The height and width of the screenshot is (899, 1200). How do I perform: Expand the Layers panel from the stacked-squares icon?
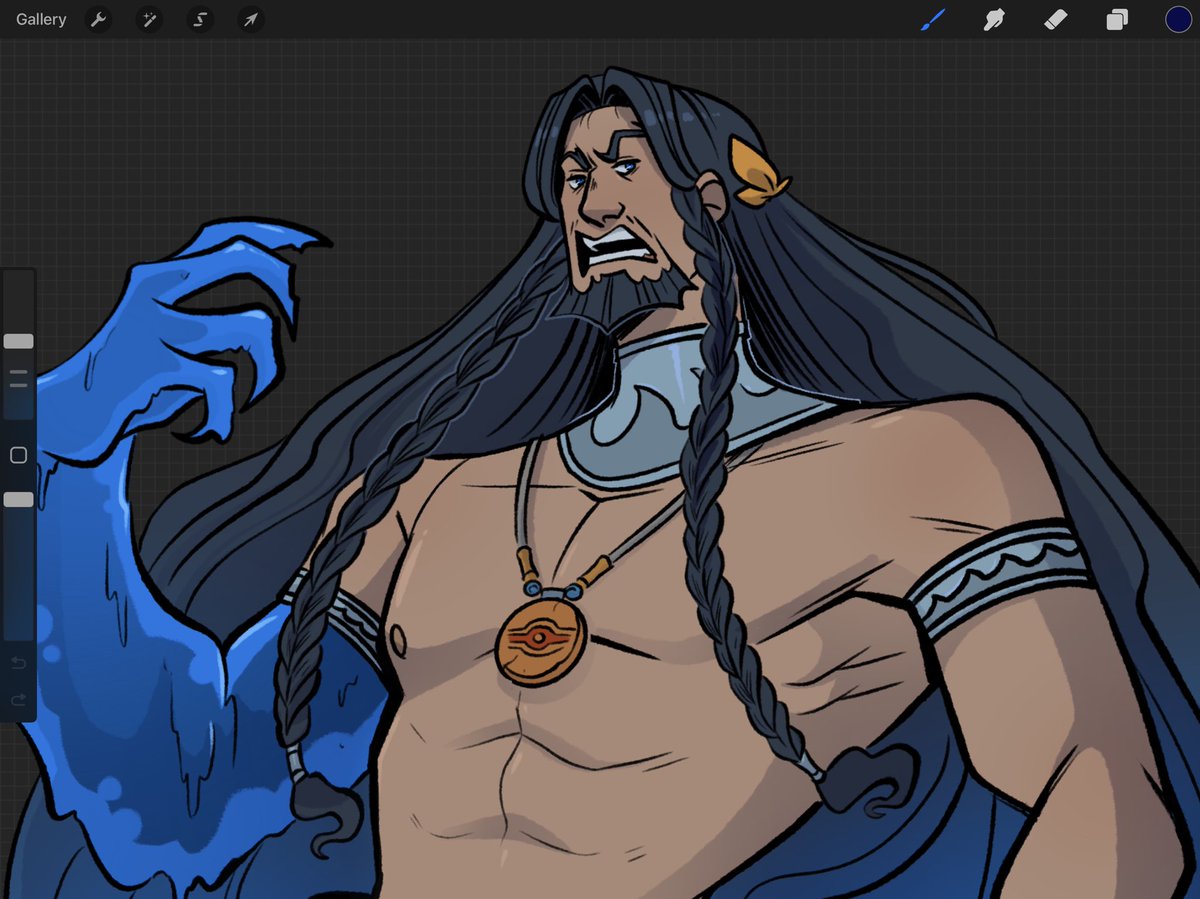(1117, 19)
